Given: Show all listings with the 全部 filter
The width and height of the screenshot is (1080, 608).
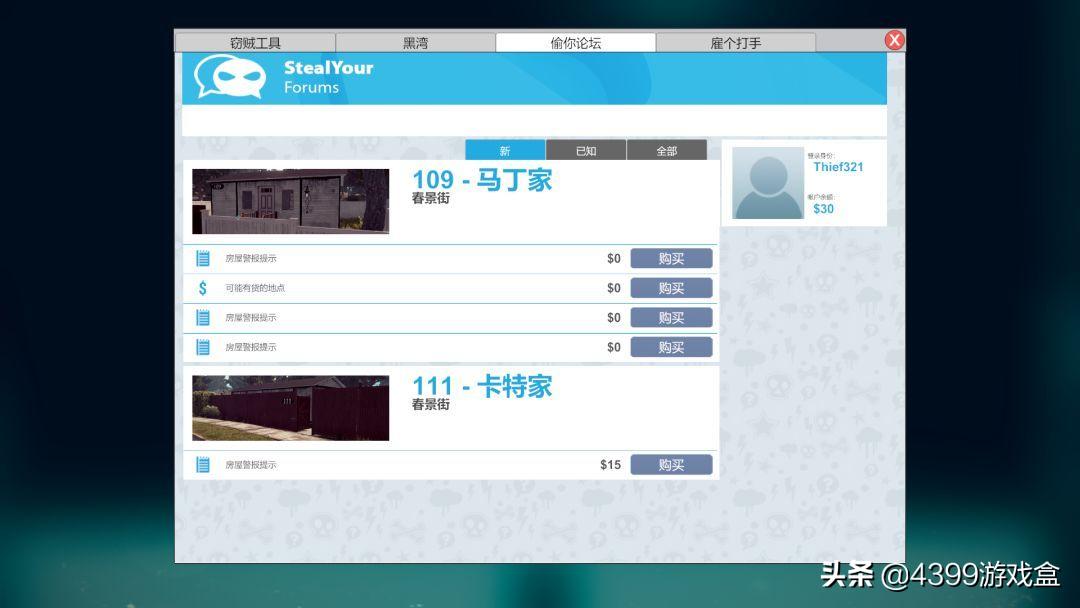Looking at the screenshot, I should pyautogui.click(x=667, y=150).
